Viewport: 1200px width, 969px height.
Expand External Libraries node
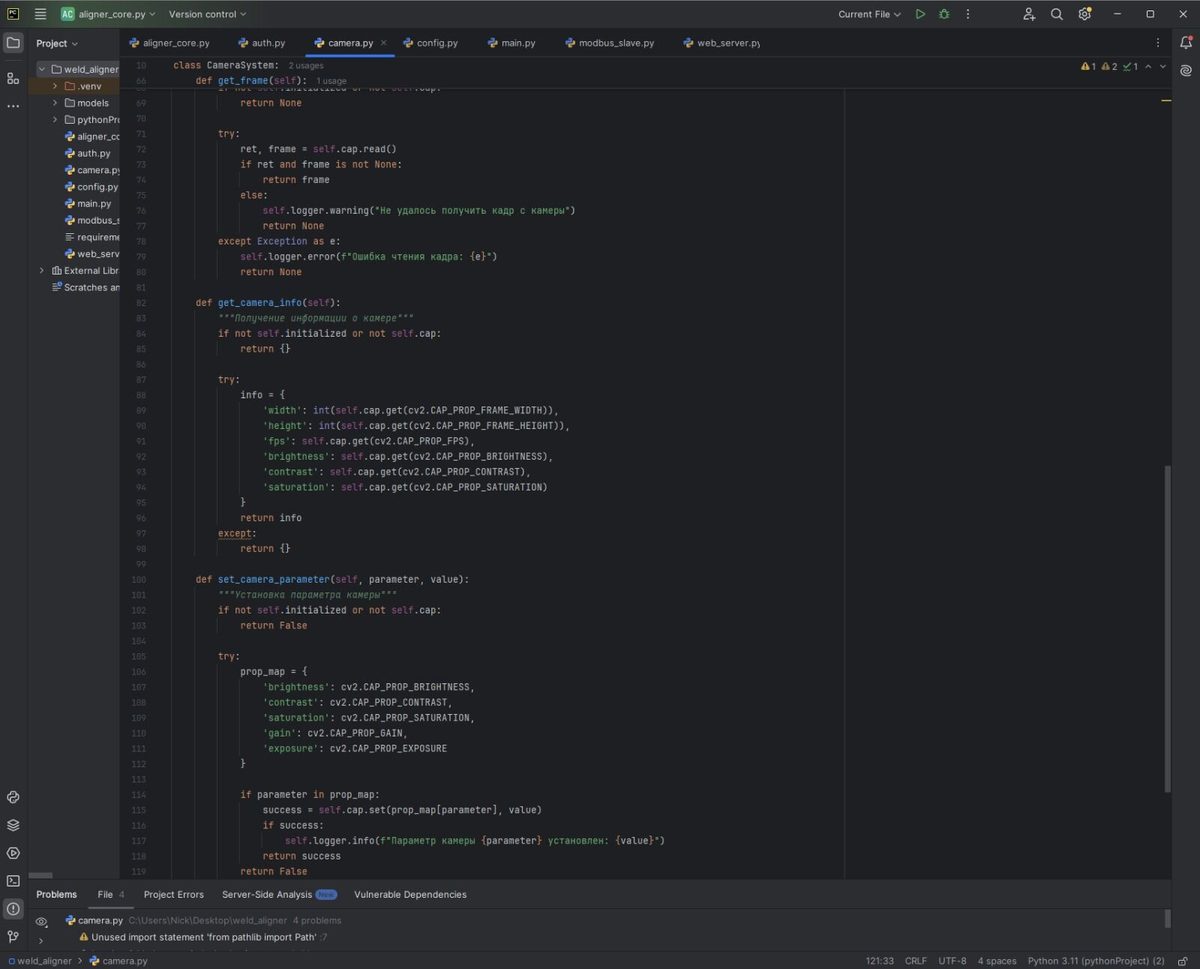tap(42, 270)
